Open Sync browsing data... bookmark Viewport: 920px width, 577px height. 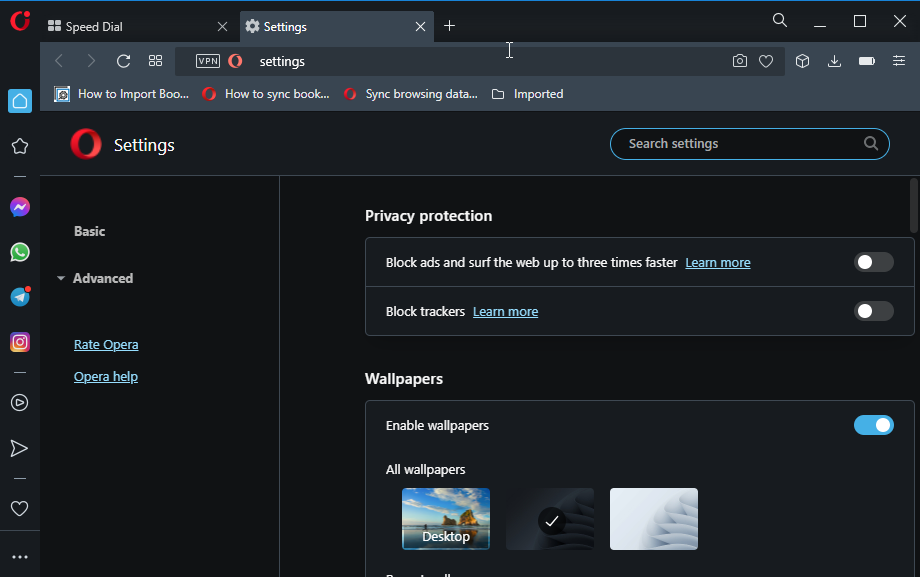[x=411, y=94]
